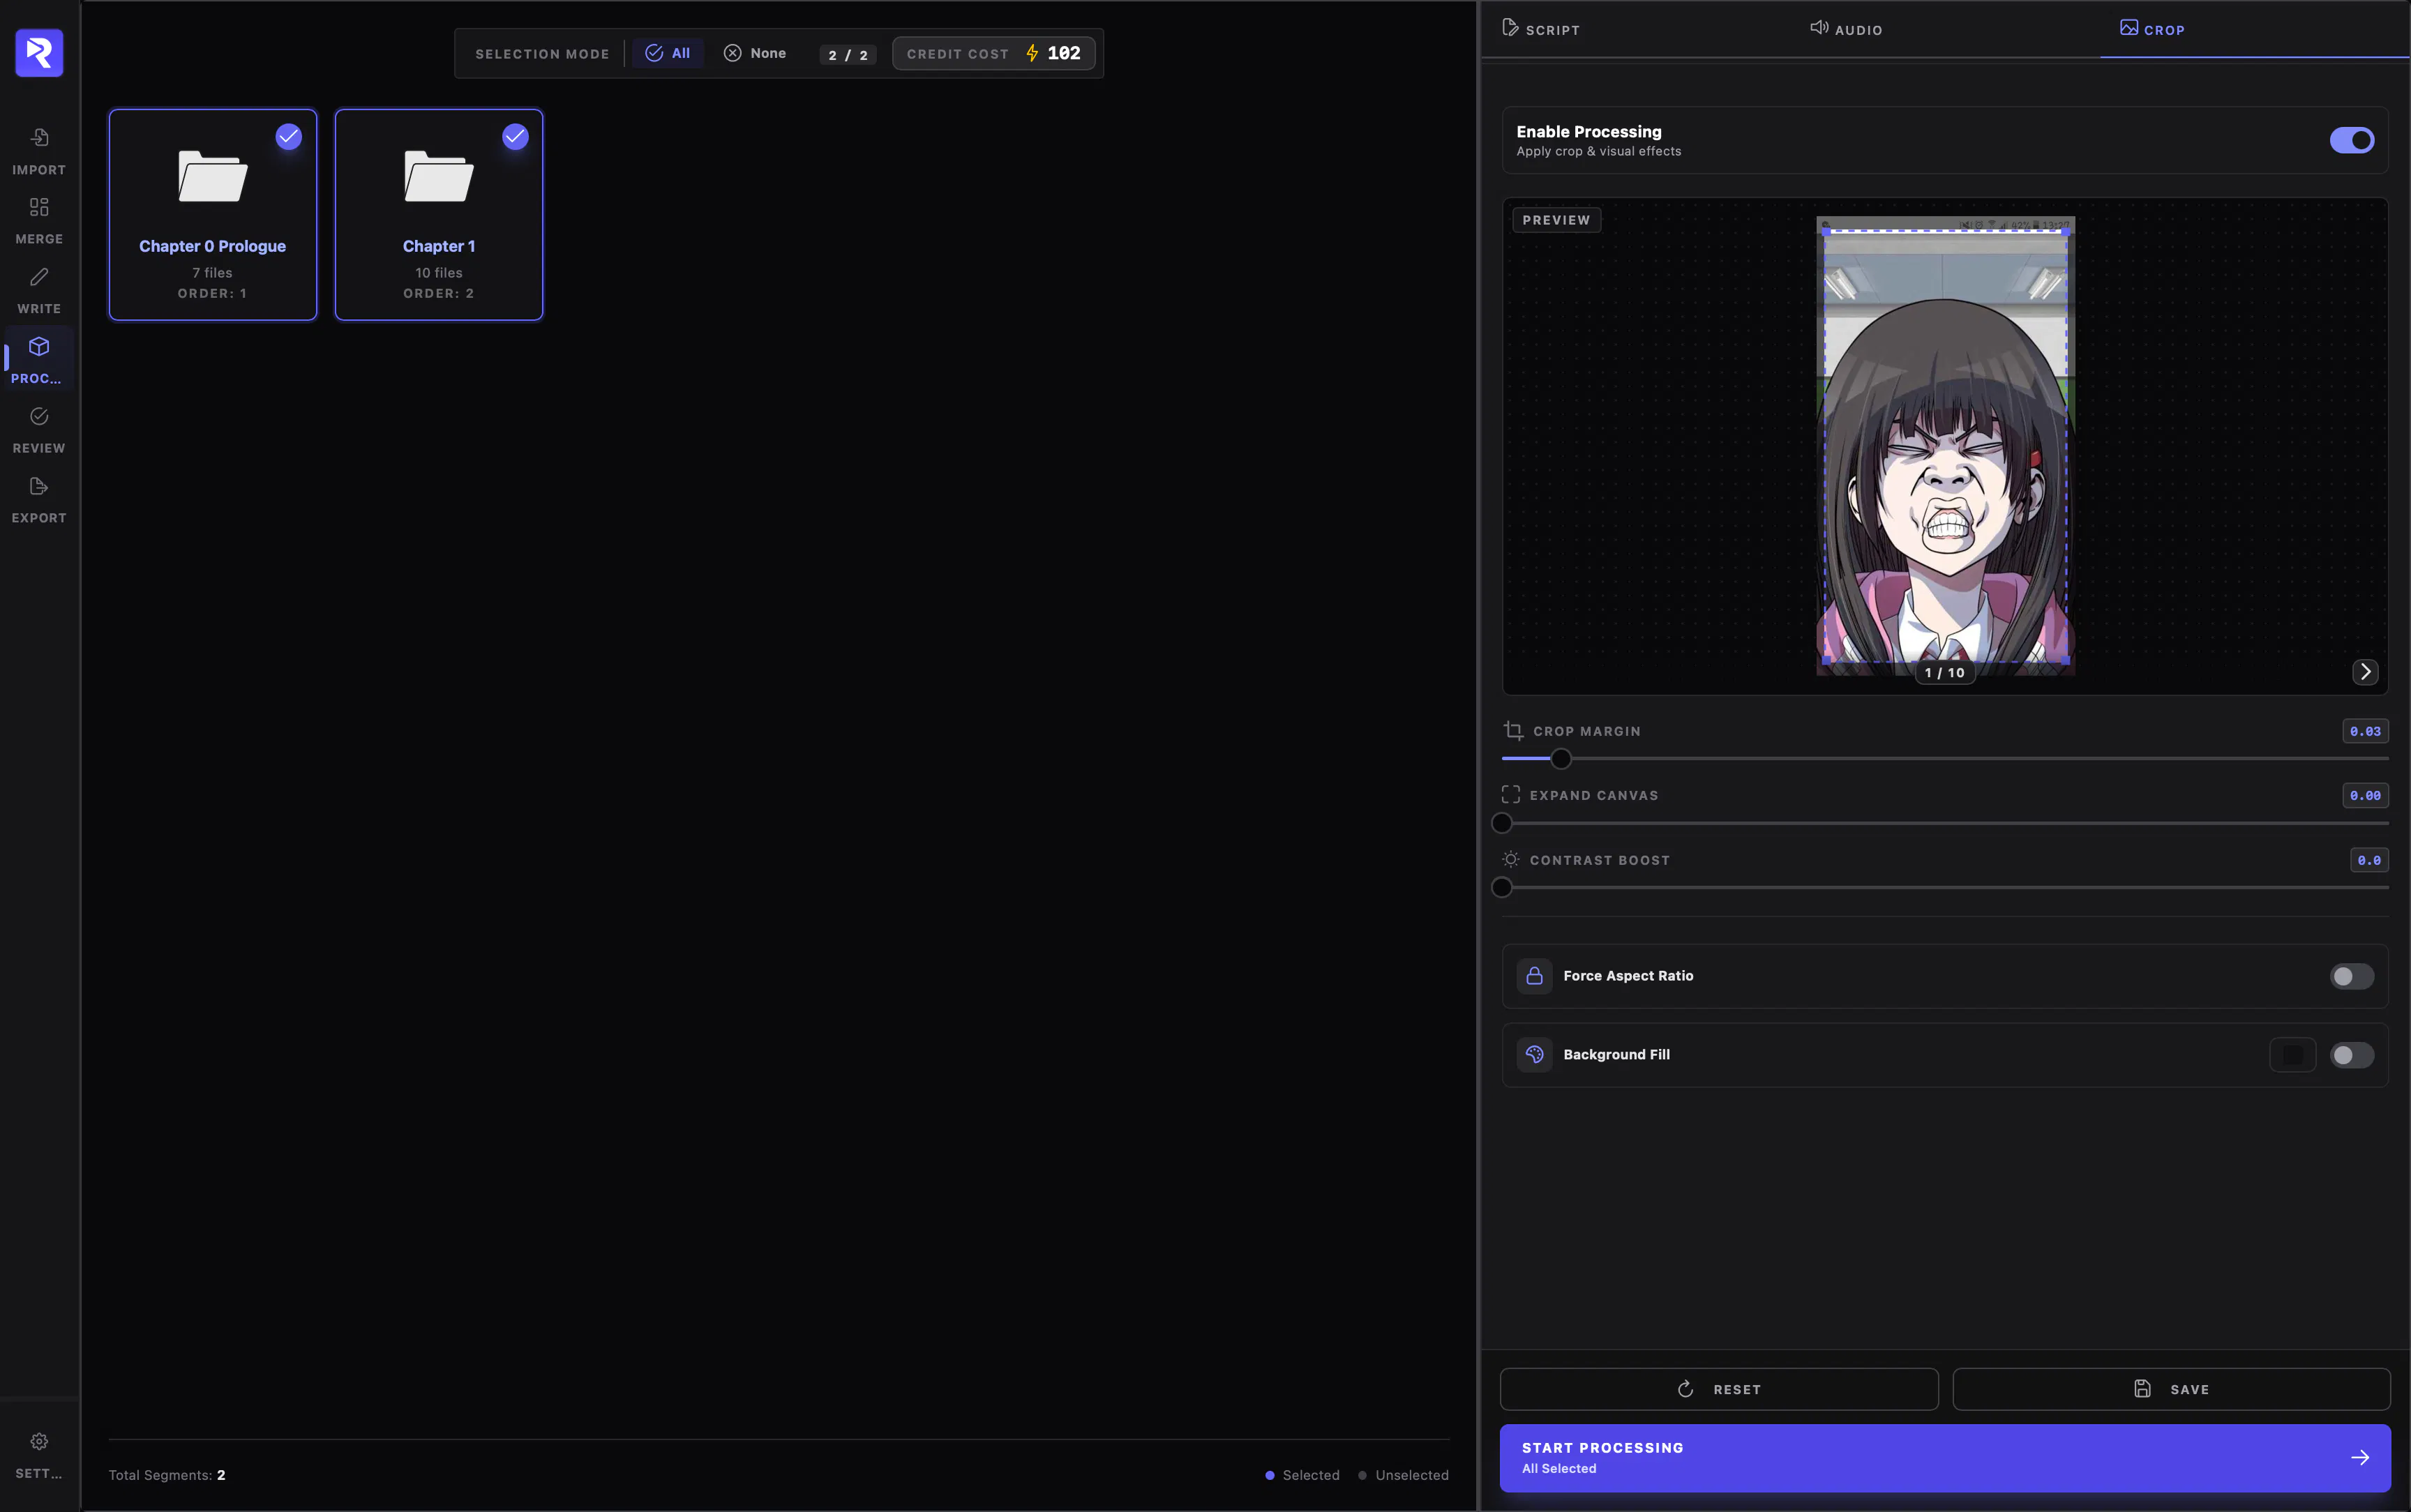Click the Reset button

click(x=1719, y=1389)
